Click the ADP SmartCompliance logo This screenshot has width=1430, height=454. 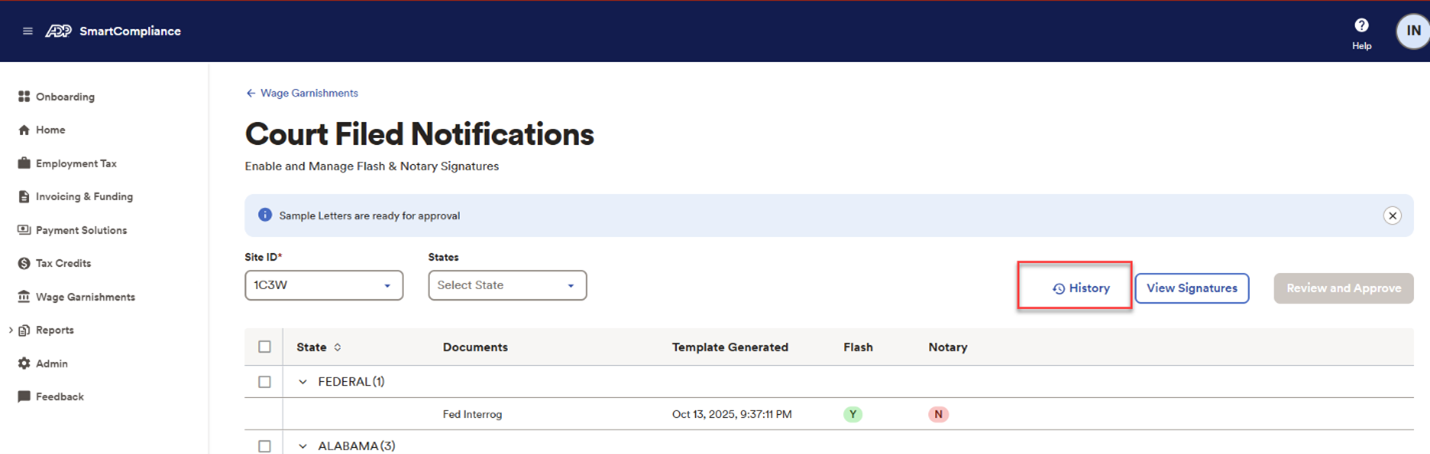114,31
